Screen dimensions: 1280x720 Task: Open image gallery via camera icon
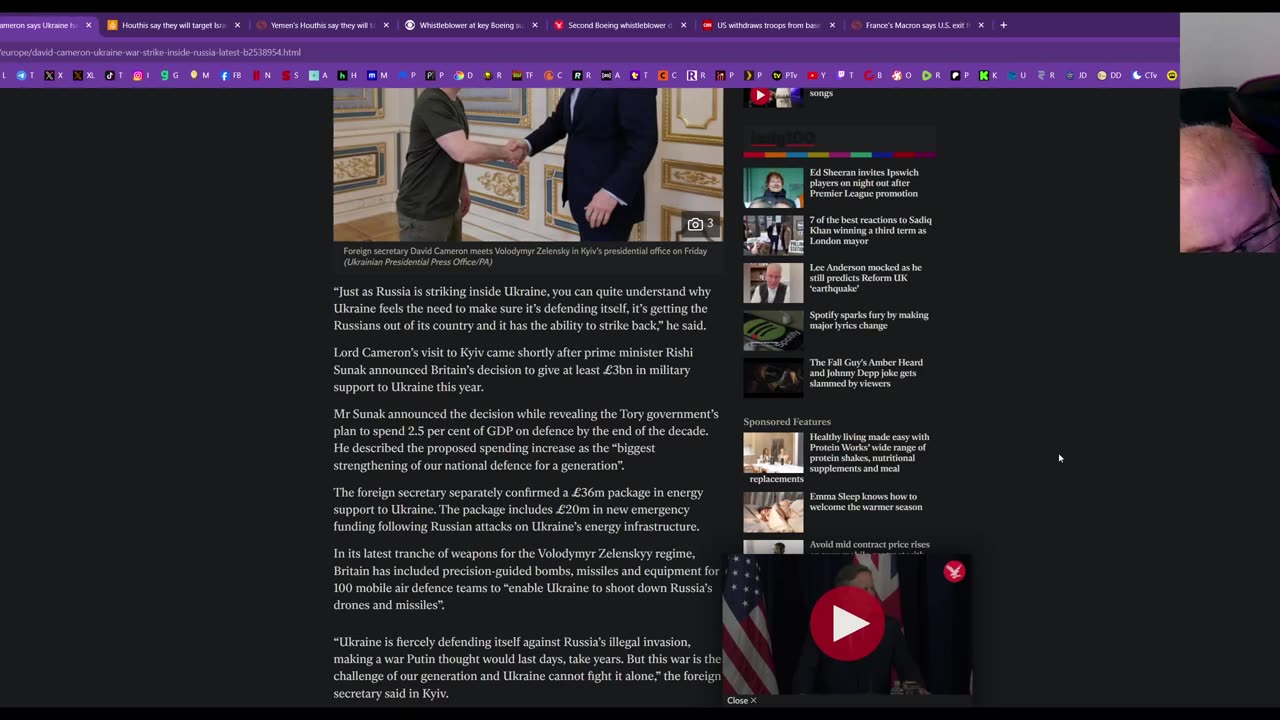point(701,224)
